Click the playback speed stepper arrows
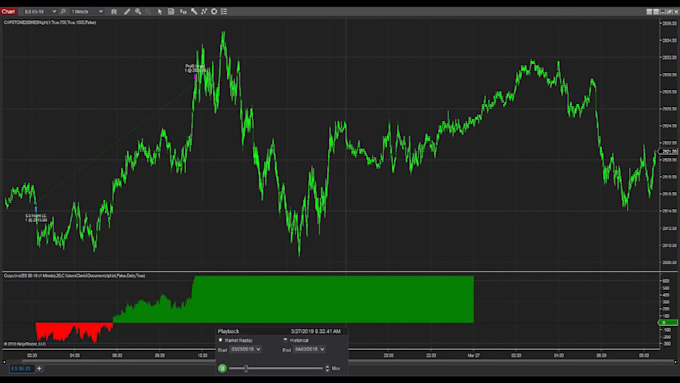 327,368
